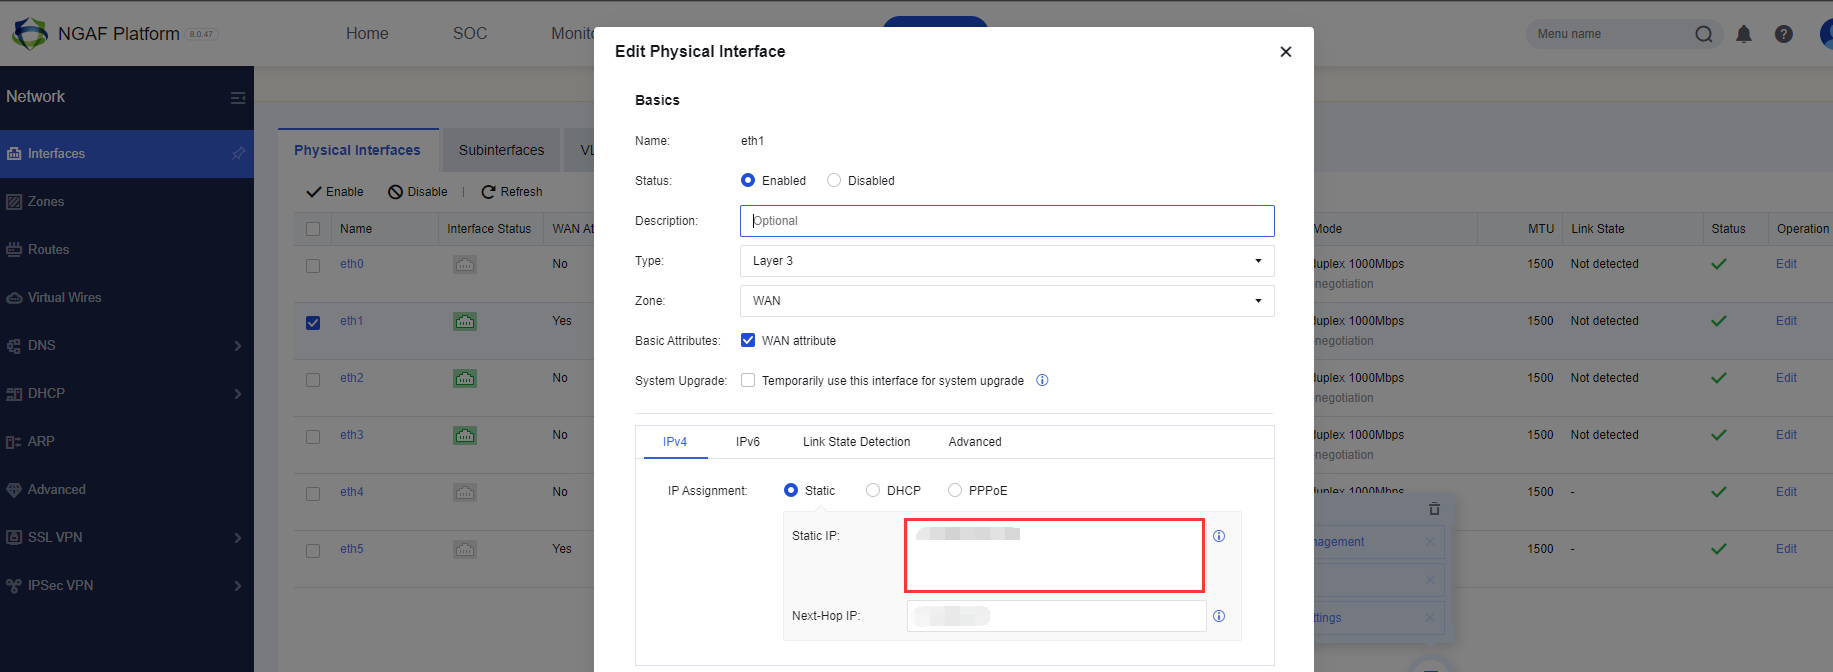Click the info icon beside Next-Hop IP
Image resolution: width=1833 pixels, height=672 pixels.
1218,616
